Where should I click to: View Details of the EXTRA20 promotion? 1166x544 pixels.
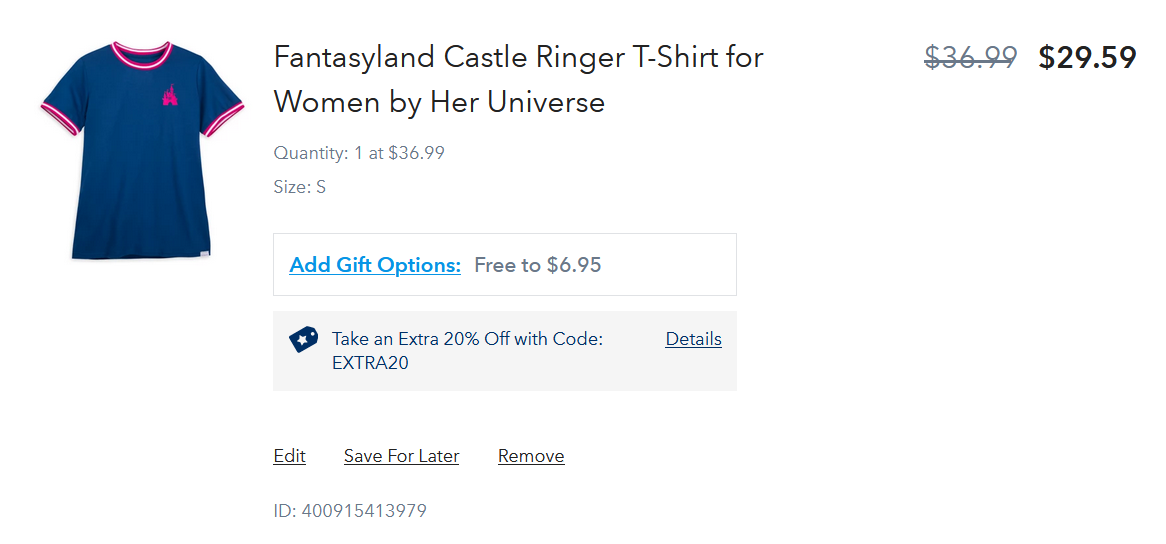[x=693, y=339]
